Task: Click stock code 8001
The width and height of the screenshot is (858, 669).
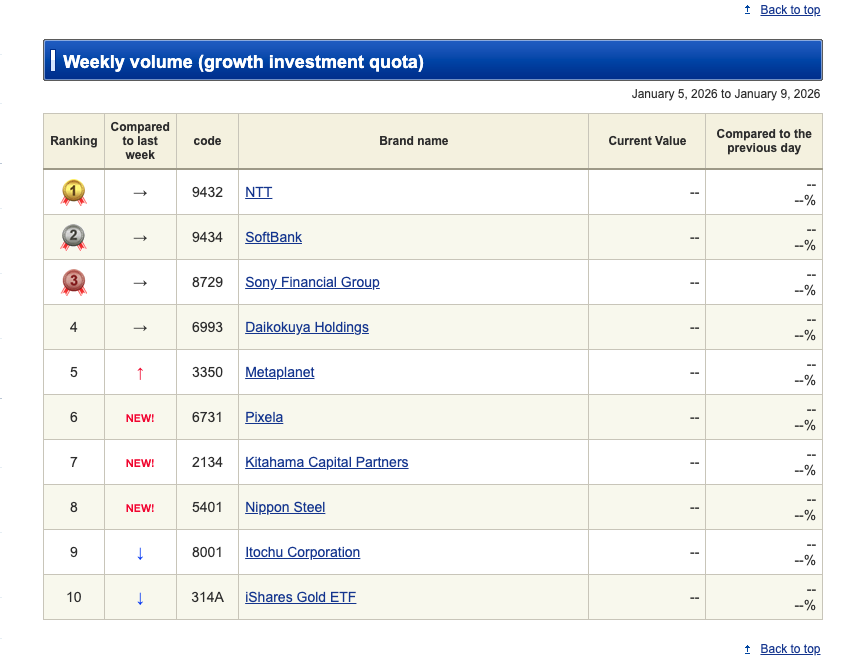Action: click(207, 552)
